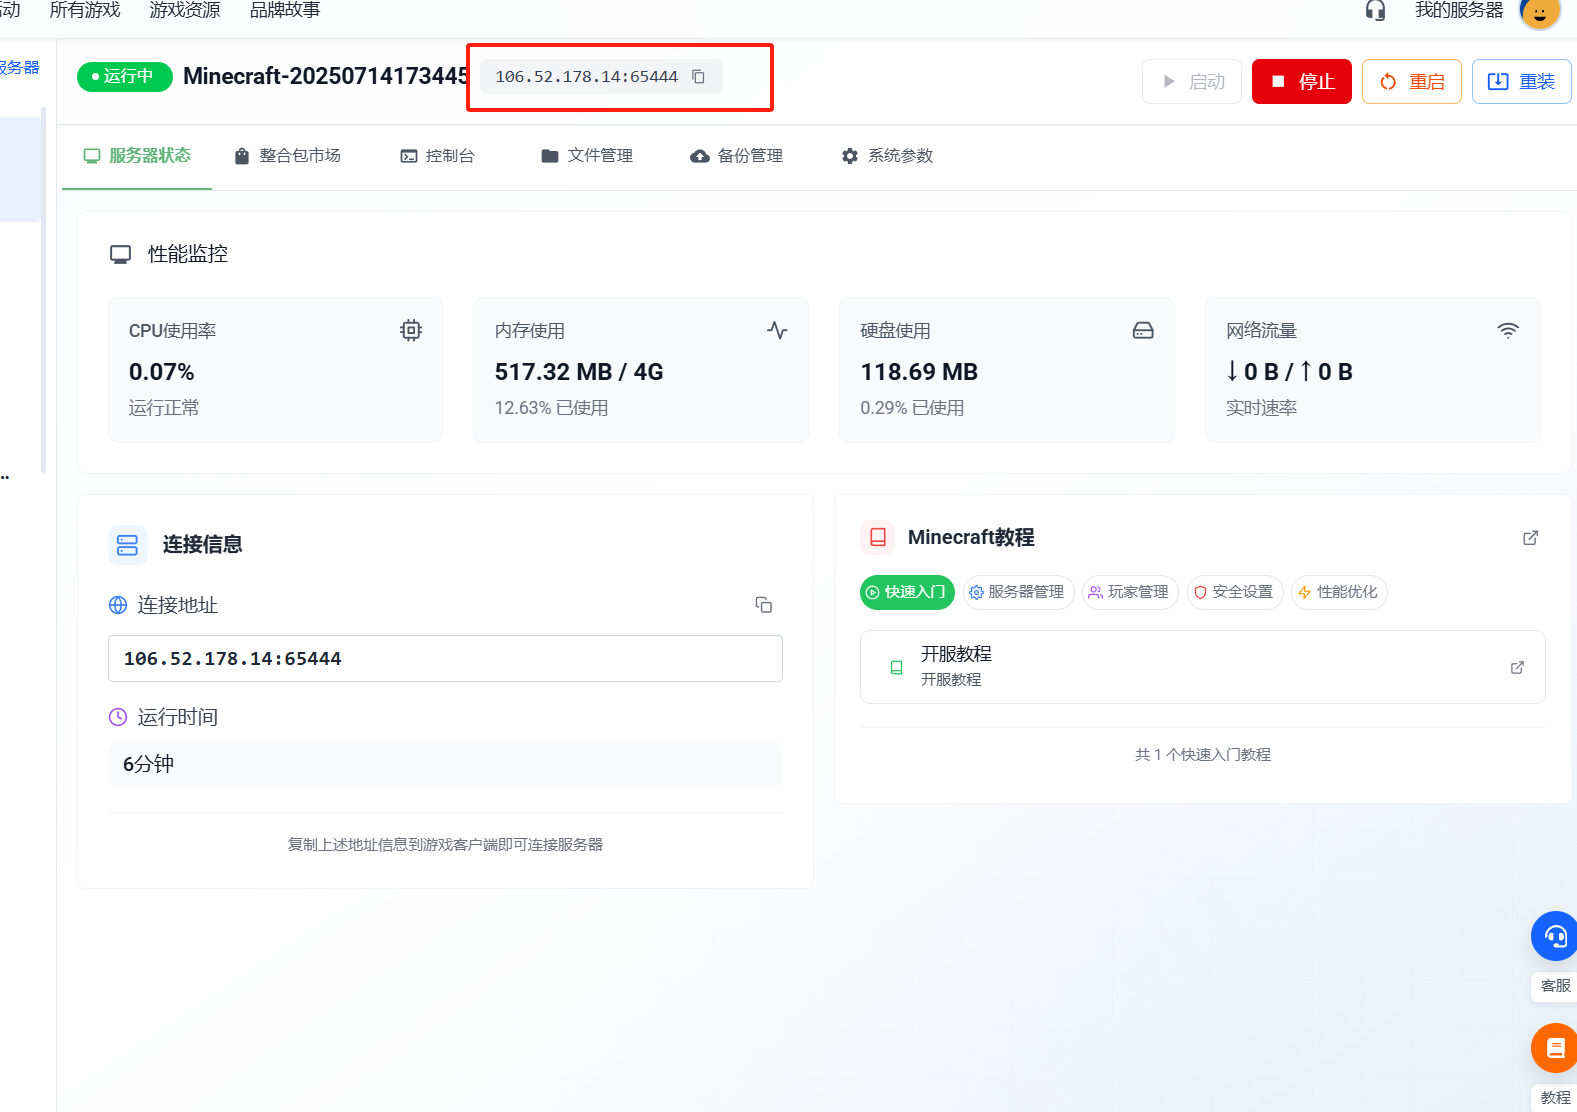Click the server icon beside 连接信息

[x=128, y=545]
